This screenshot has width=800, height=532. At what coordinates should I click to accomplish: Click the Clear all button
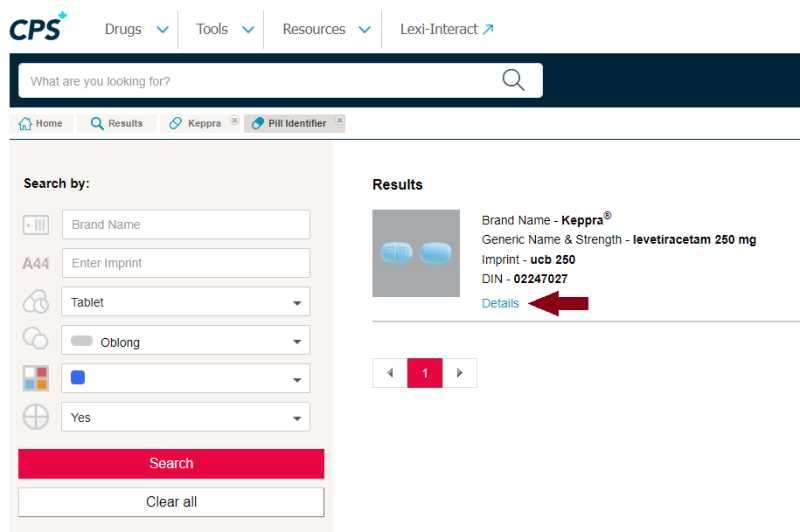[x=171, y=502]
